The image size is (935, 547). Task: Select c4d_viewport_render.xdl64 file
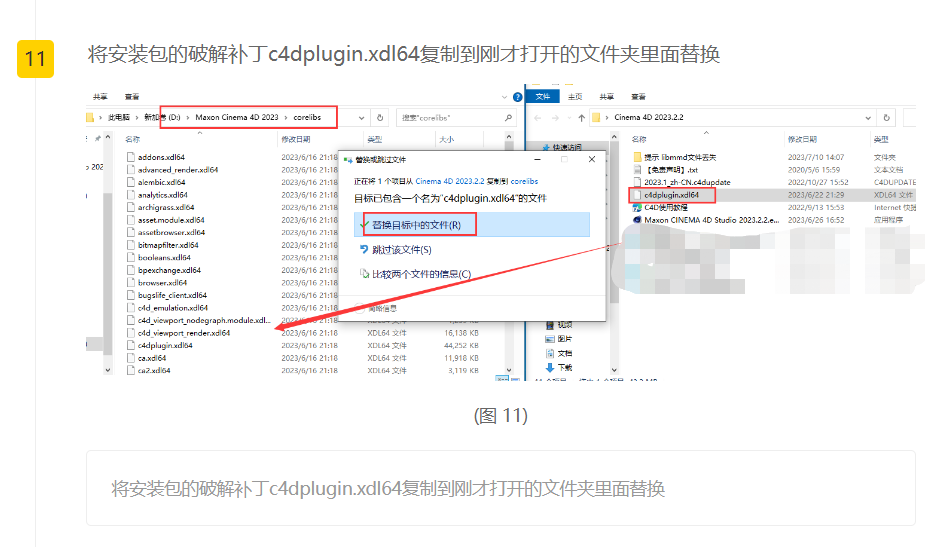(184, 333)
